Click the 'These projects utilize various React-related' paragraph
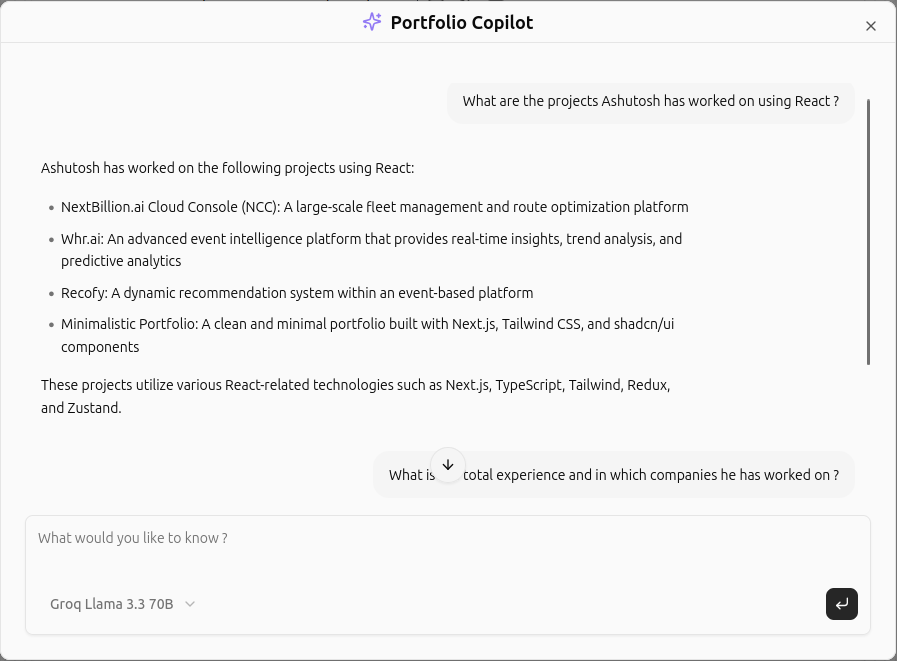The height and width of the screenshot is (661, 897). 355,396
